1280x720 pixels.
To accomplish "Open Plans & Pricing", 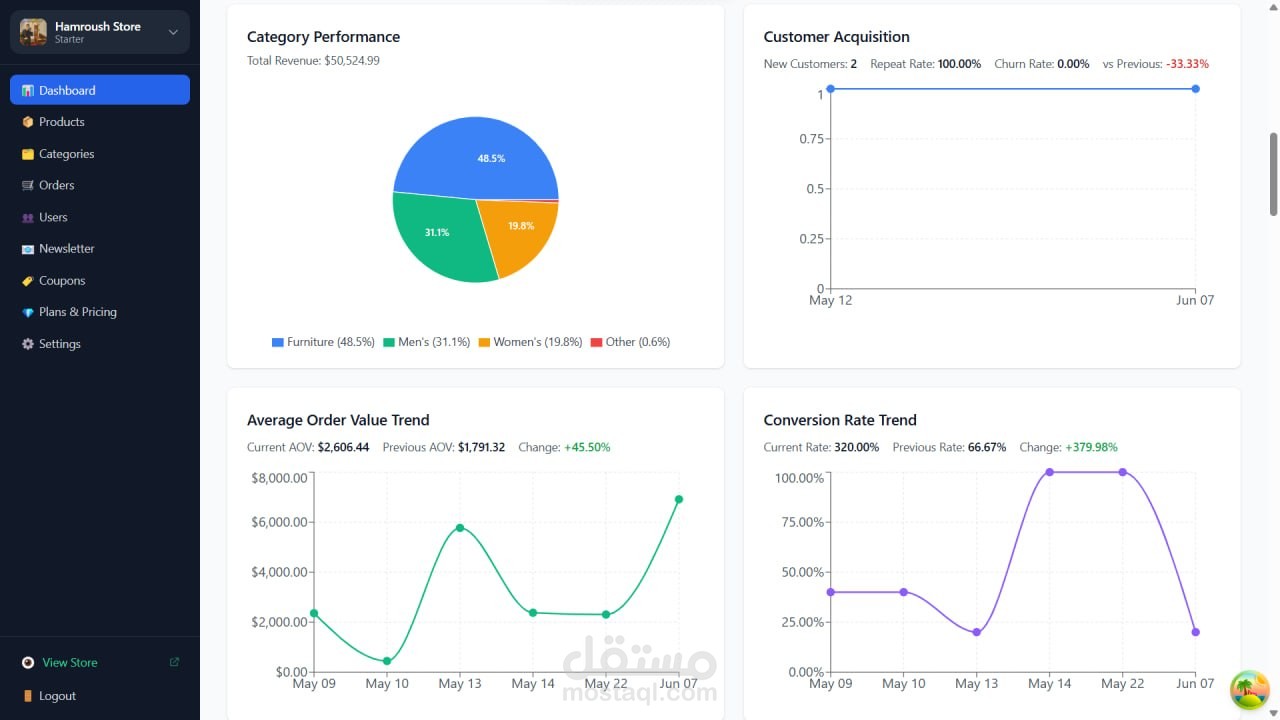I will point(100,312).
